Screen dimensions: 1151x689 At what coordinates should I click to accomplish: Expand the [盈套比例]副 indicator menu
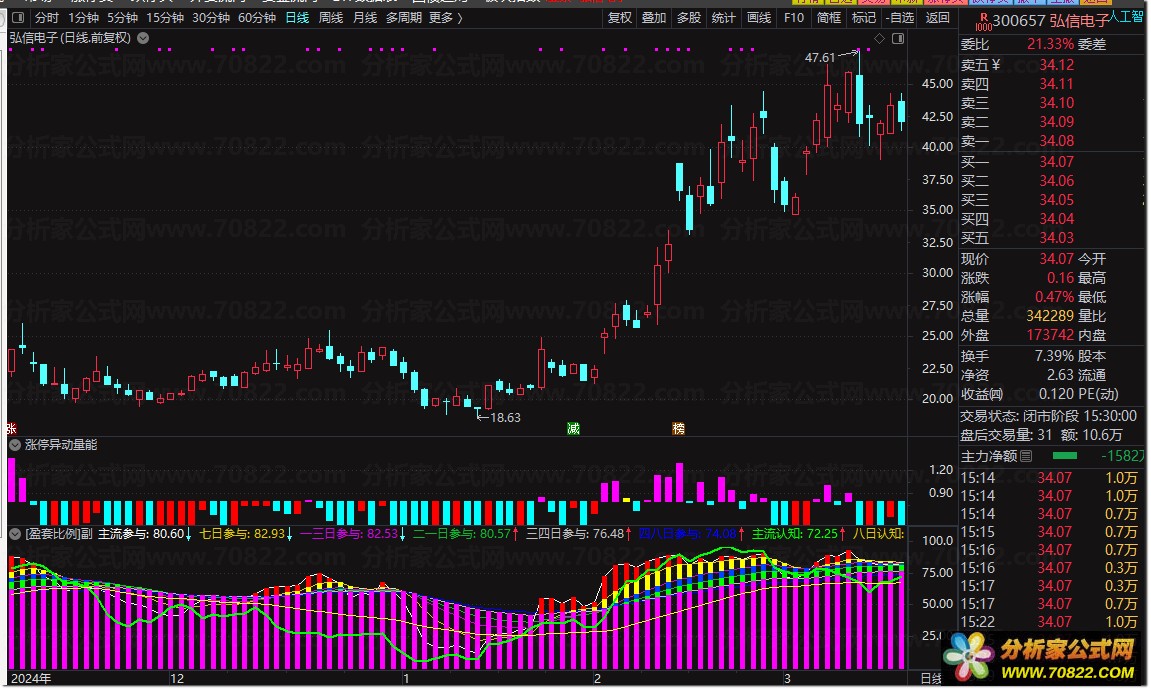click(x=15, y=534)
